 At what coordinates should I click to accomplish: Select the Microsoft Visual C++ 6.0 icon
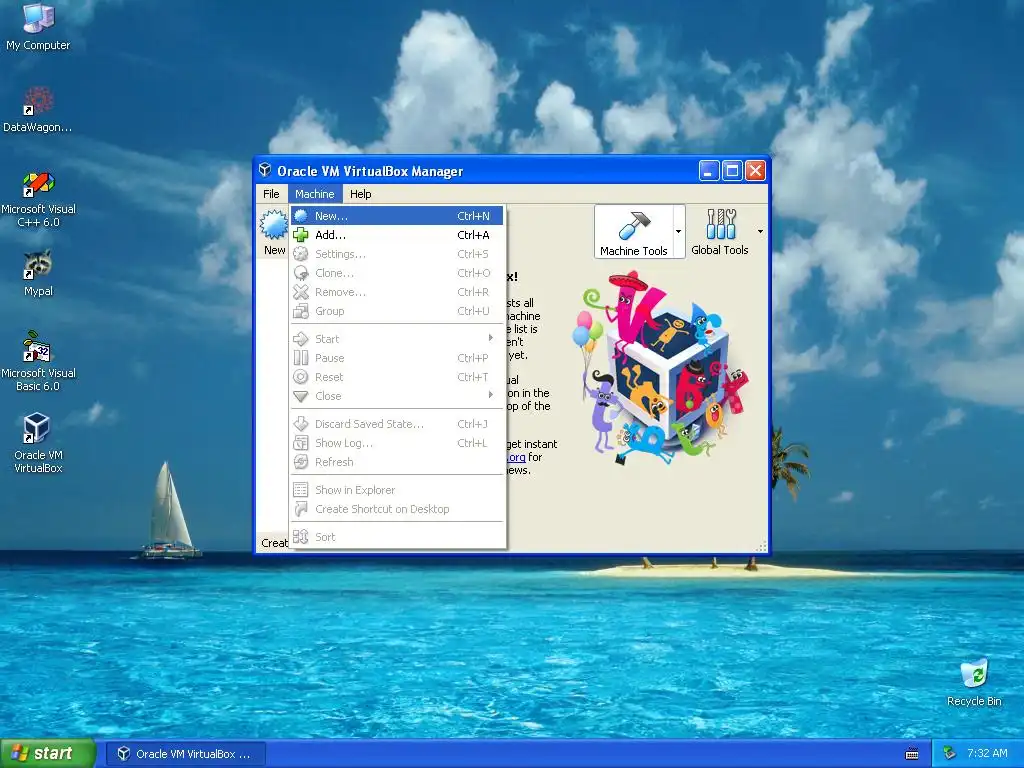pyautogui.click(x=38, y=199)
